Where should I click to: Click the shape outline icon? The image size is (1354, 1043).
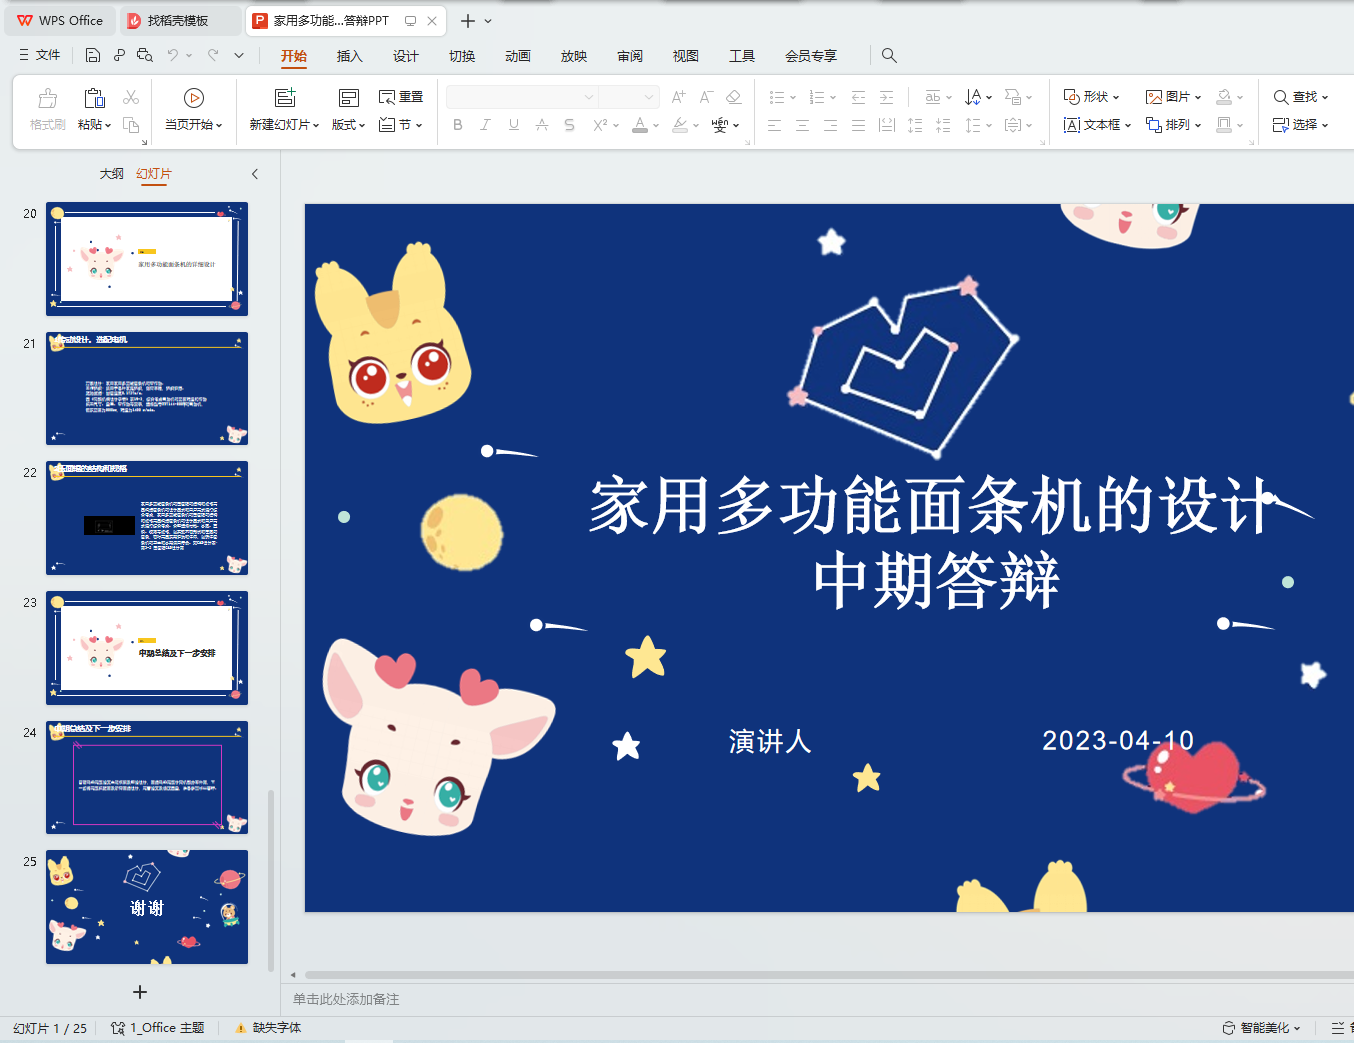1224,125
